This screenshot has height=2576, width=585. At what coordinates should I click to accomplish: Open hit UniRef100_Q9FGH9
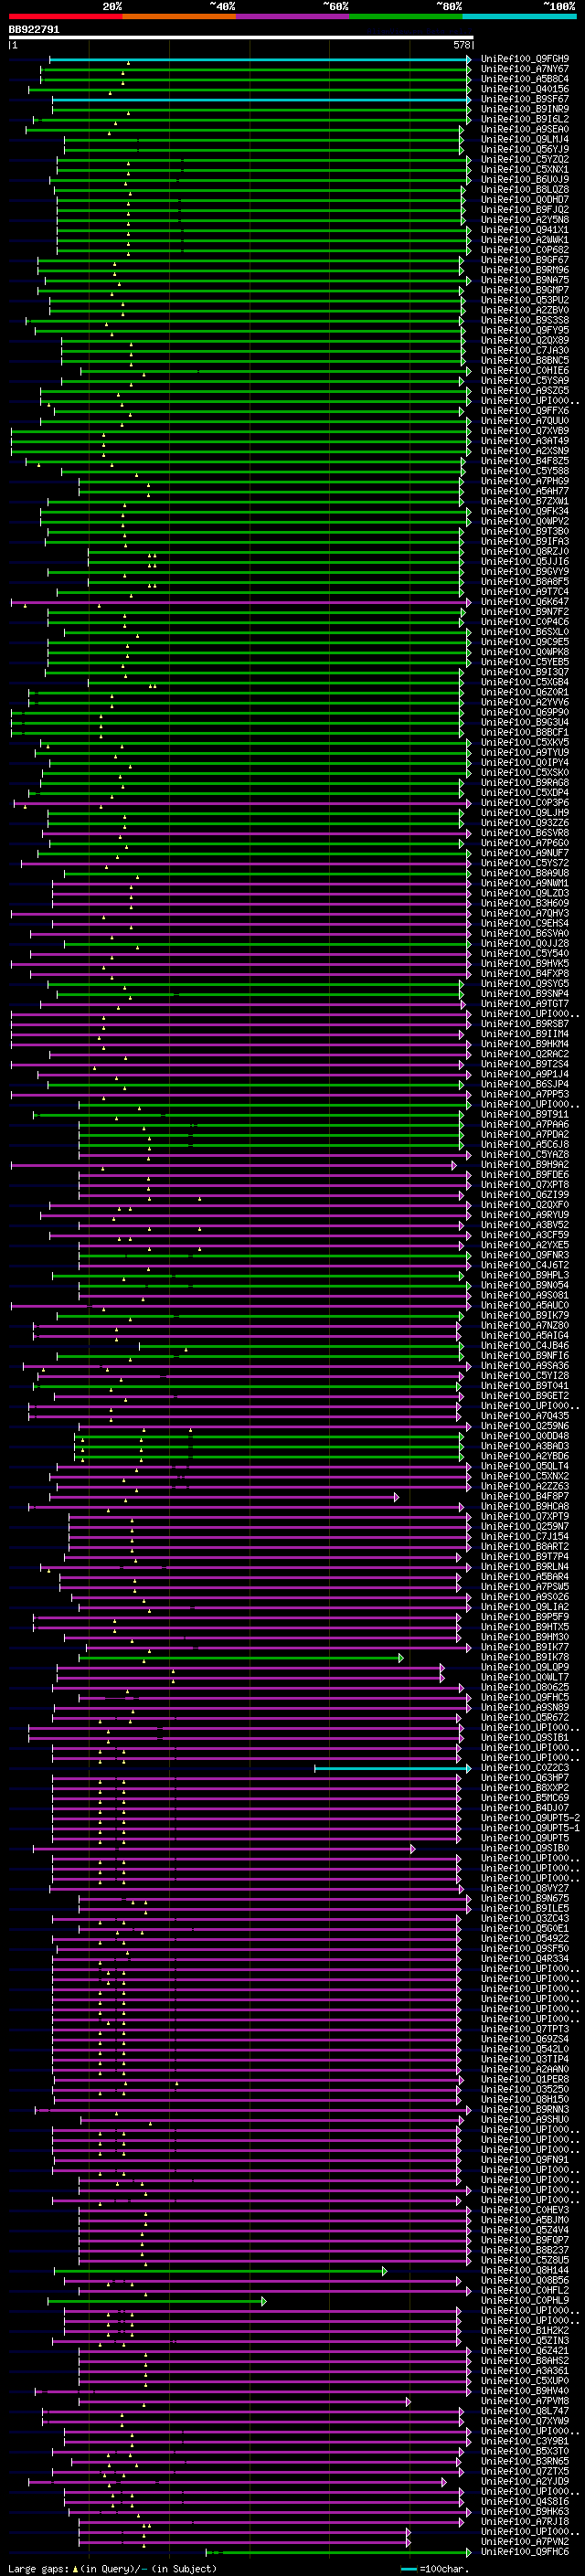point(524,59)
